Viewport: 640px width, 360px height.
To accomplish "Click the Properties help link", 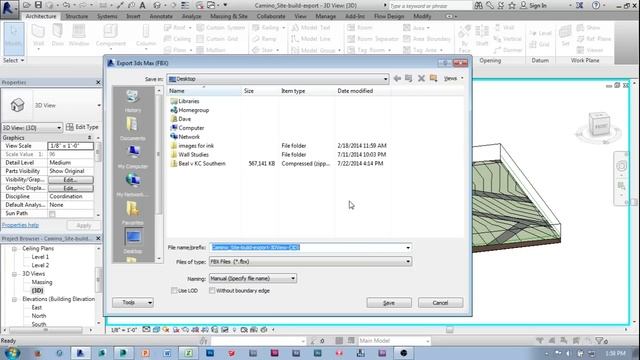I will click(x=20, y=225).
